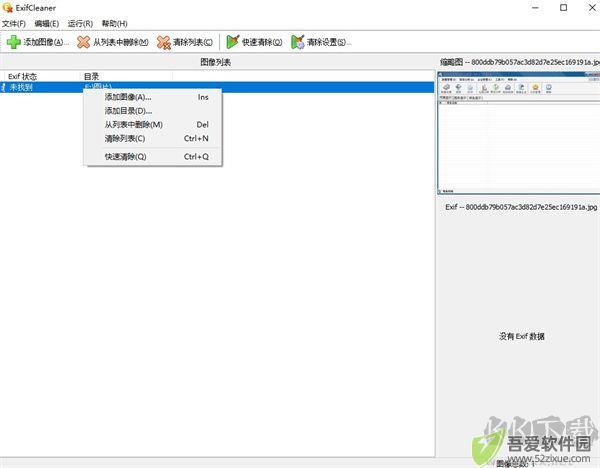
Task: Click the 从列表中删除(M) toolbar label
Action: click(121, 42)
